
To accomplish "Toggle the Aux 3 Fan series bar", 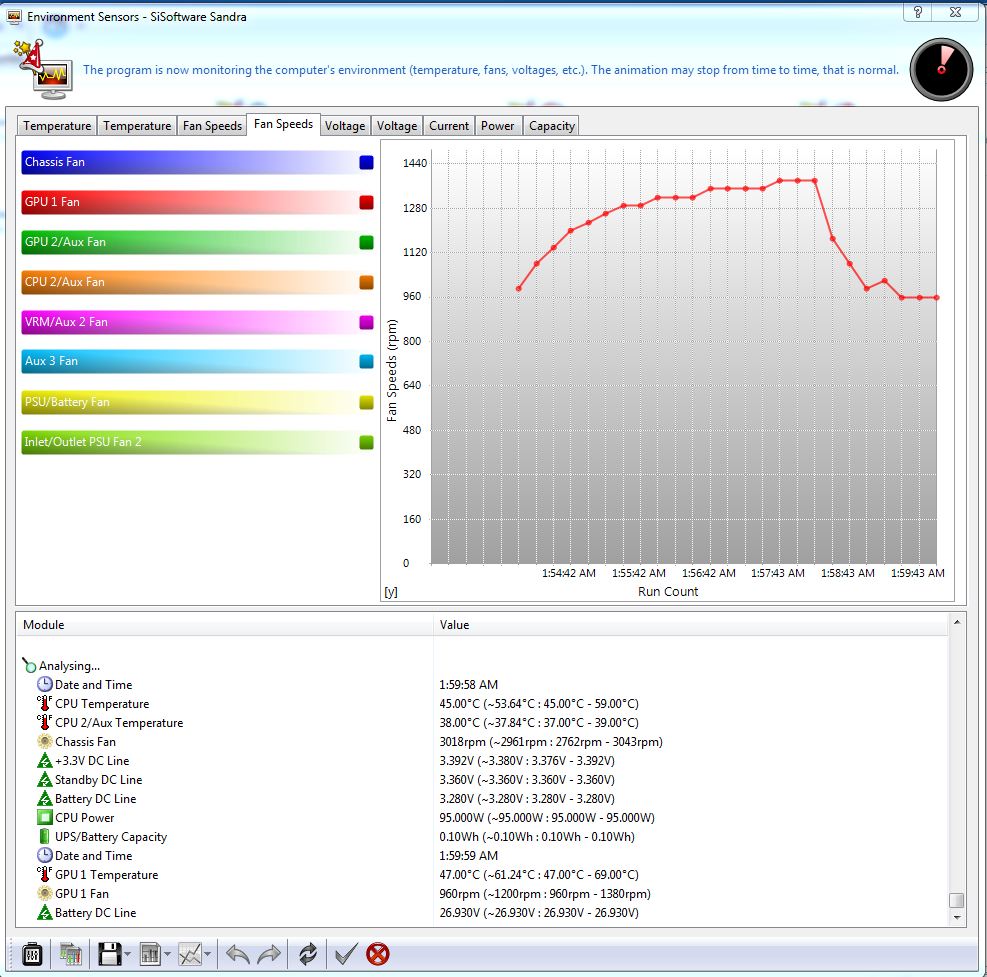I will click(198, 361).
